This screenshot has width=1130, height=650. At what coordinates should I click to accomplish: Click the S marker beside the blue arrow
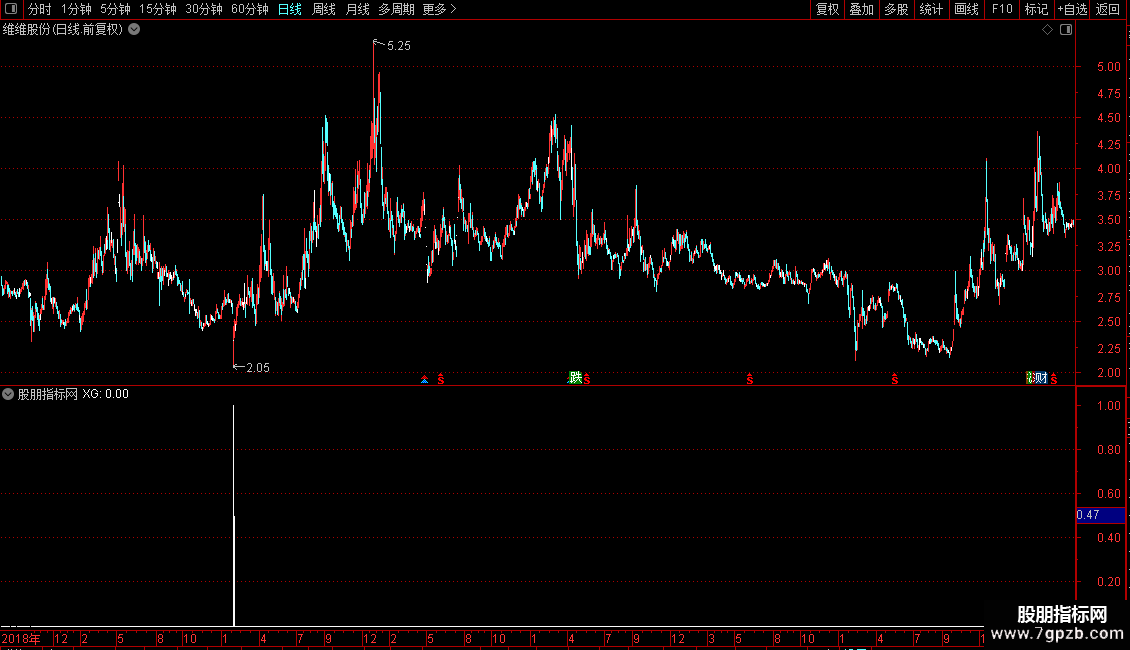click(441, 379)
